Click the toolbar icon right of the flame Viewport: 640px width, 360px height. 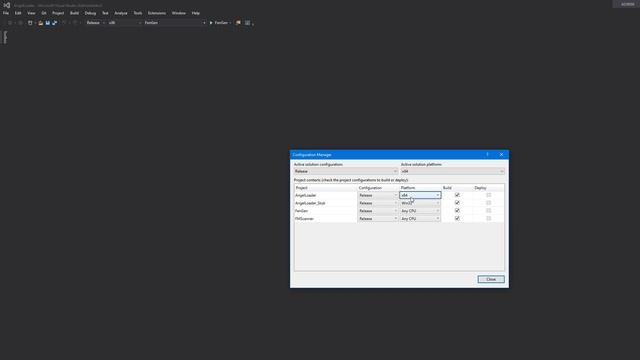(247, 23)
